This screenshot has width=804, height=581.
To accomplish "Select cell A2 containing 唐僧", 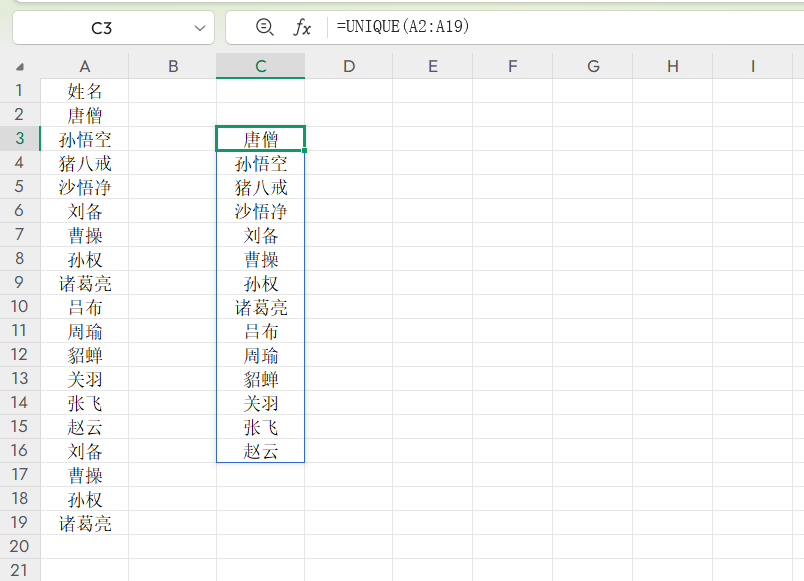I will click(84, 114).
